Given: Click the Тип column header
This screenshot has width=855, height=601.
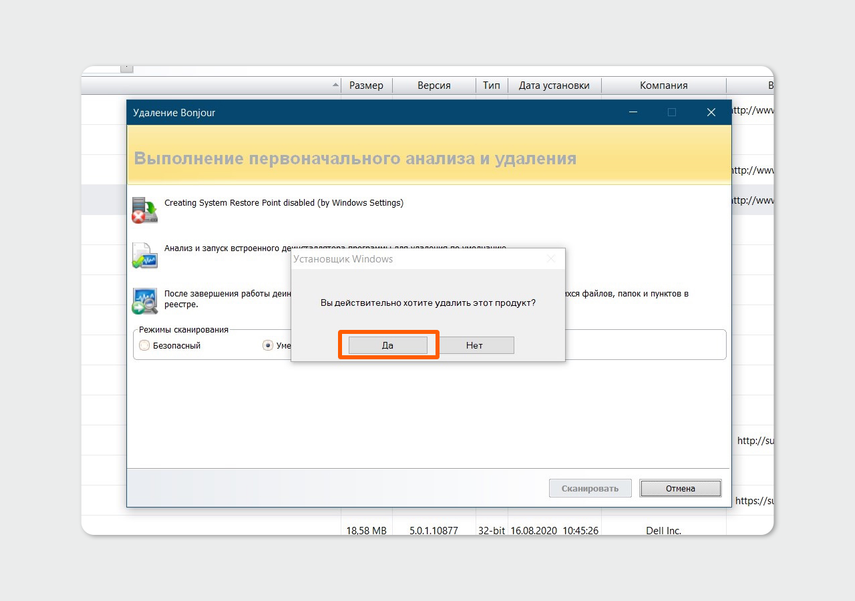Looking at the screenshot, I should 491,86.
